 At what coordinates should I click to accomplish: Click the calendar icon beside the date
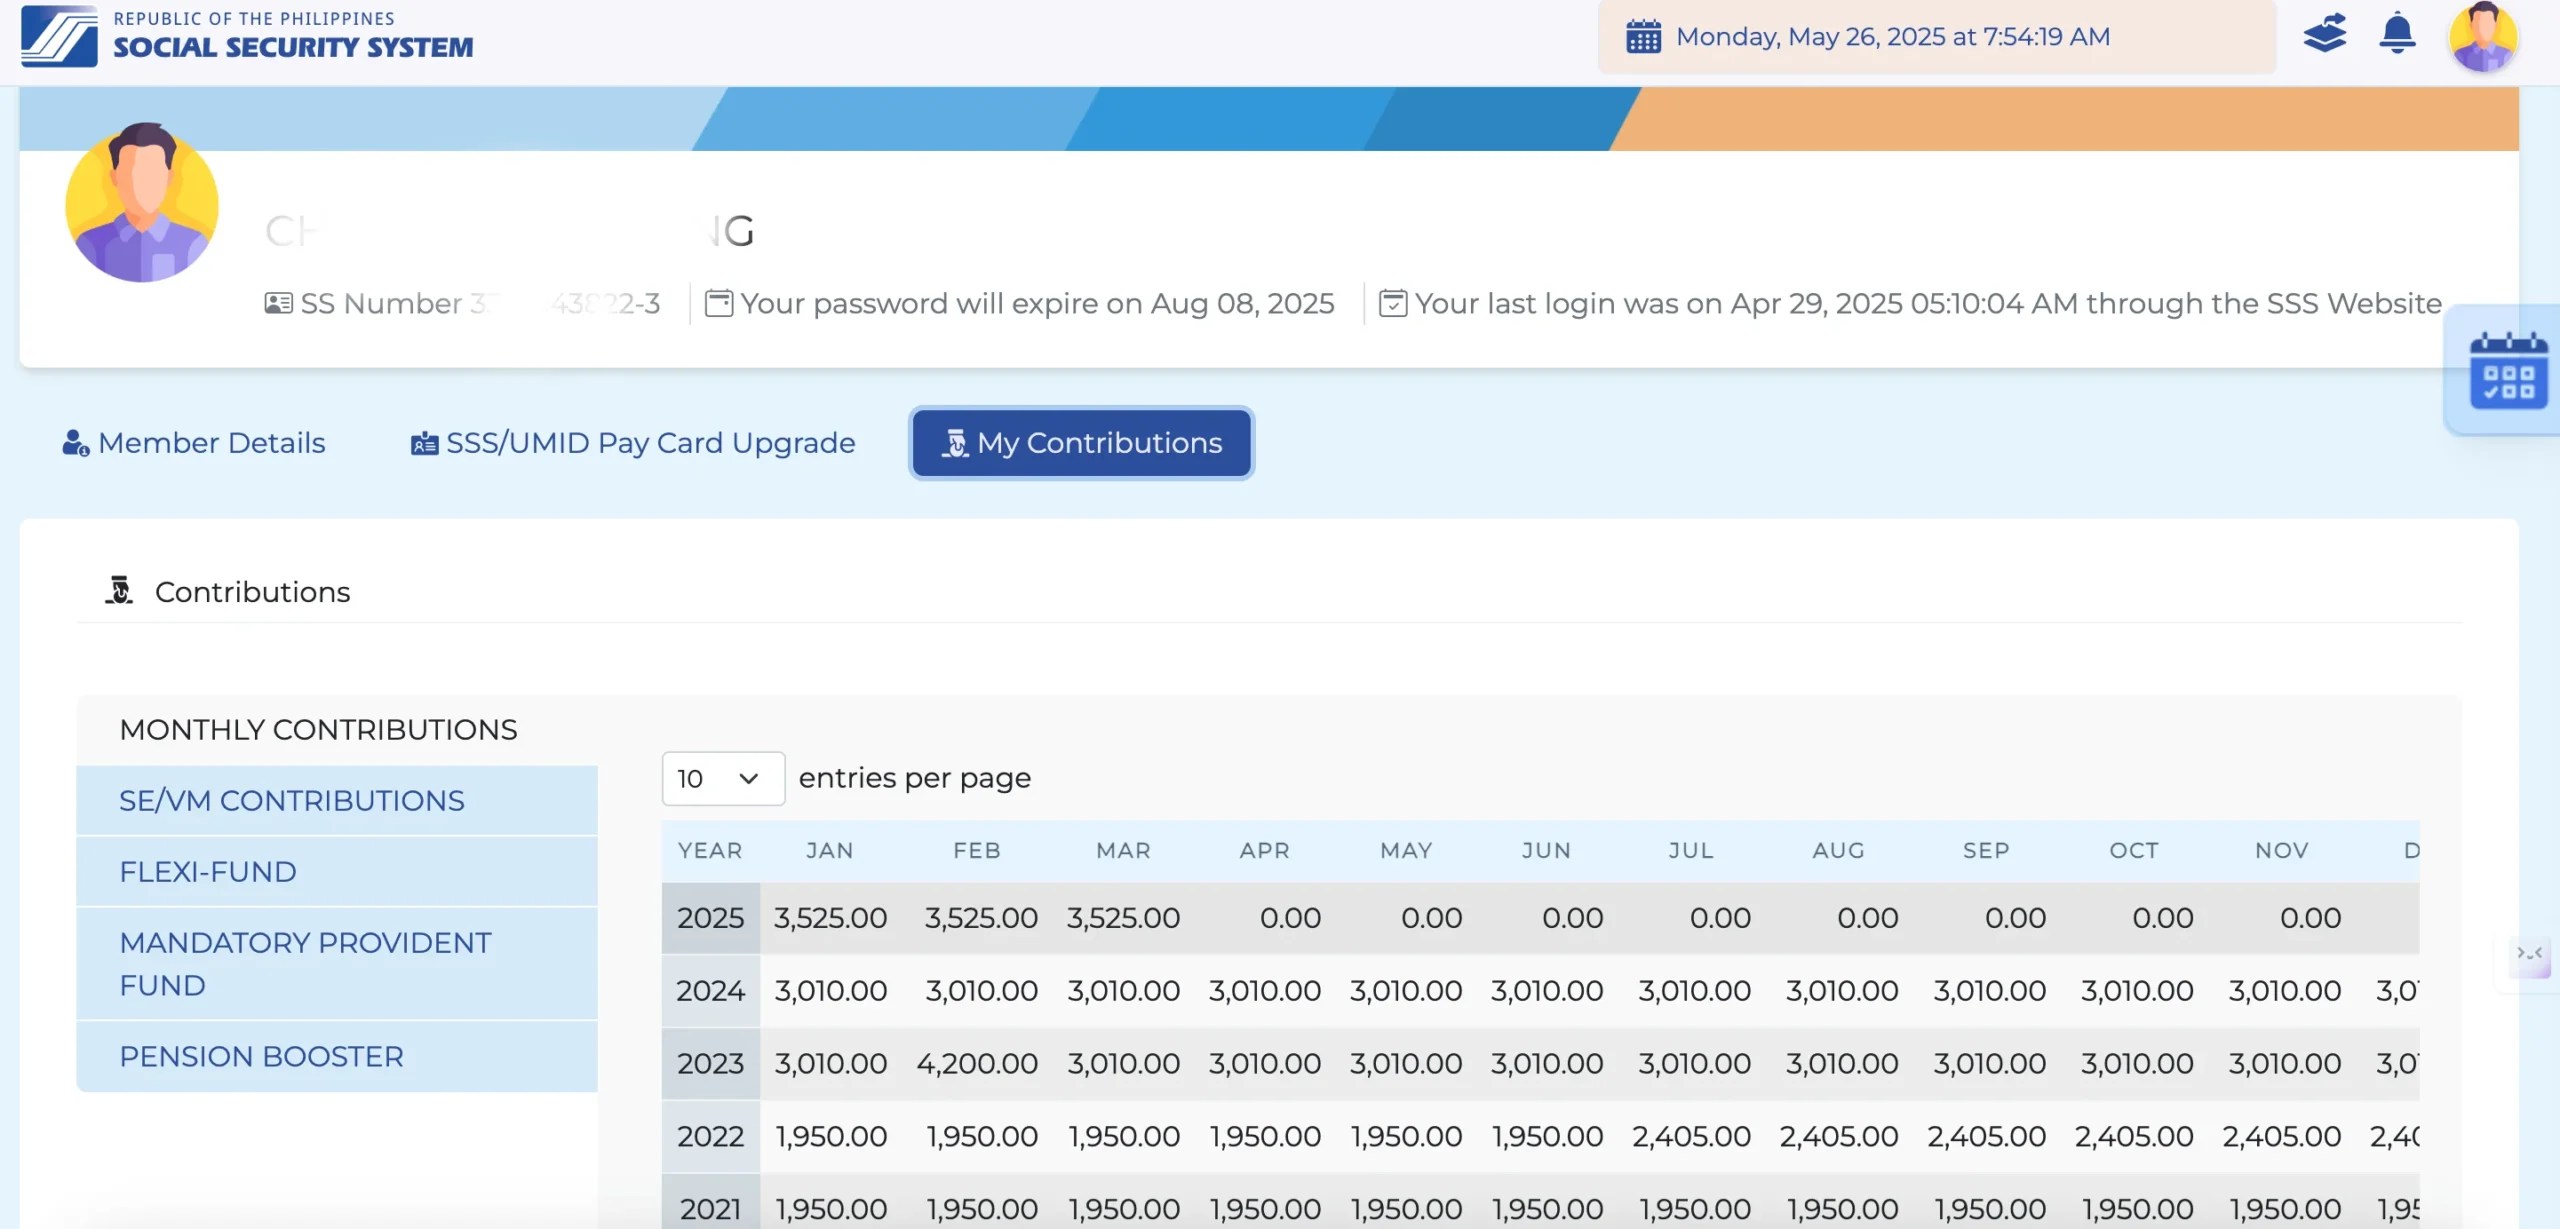(1643, 37)
